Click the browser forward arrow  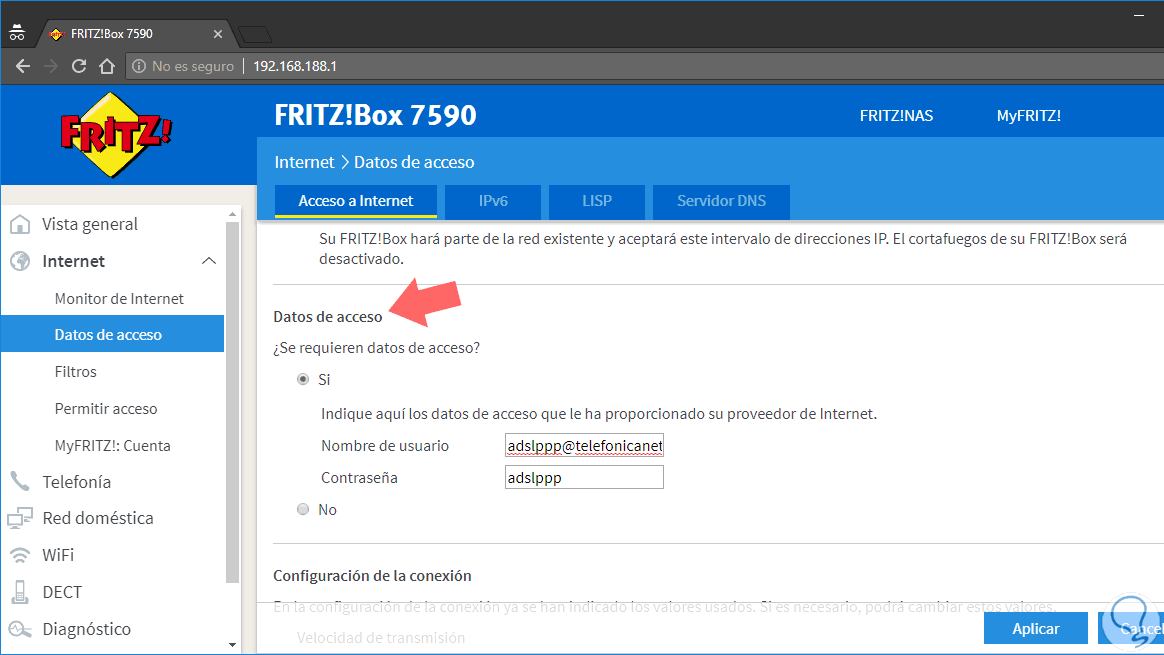50,66
